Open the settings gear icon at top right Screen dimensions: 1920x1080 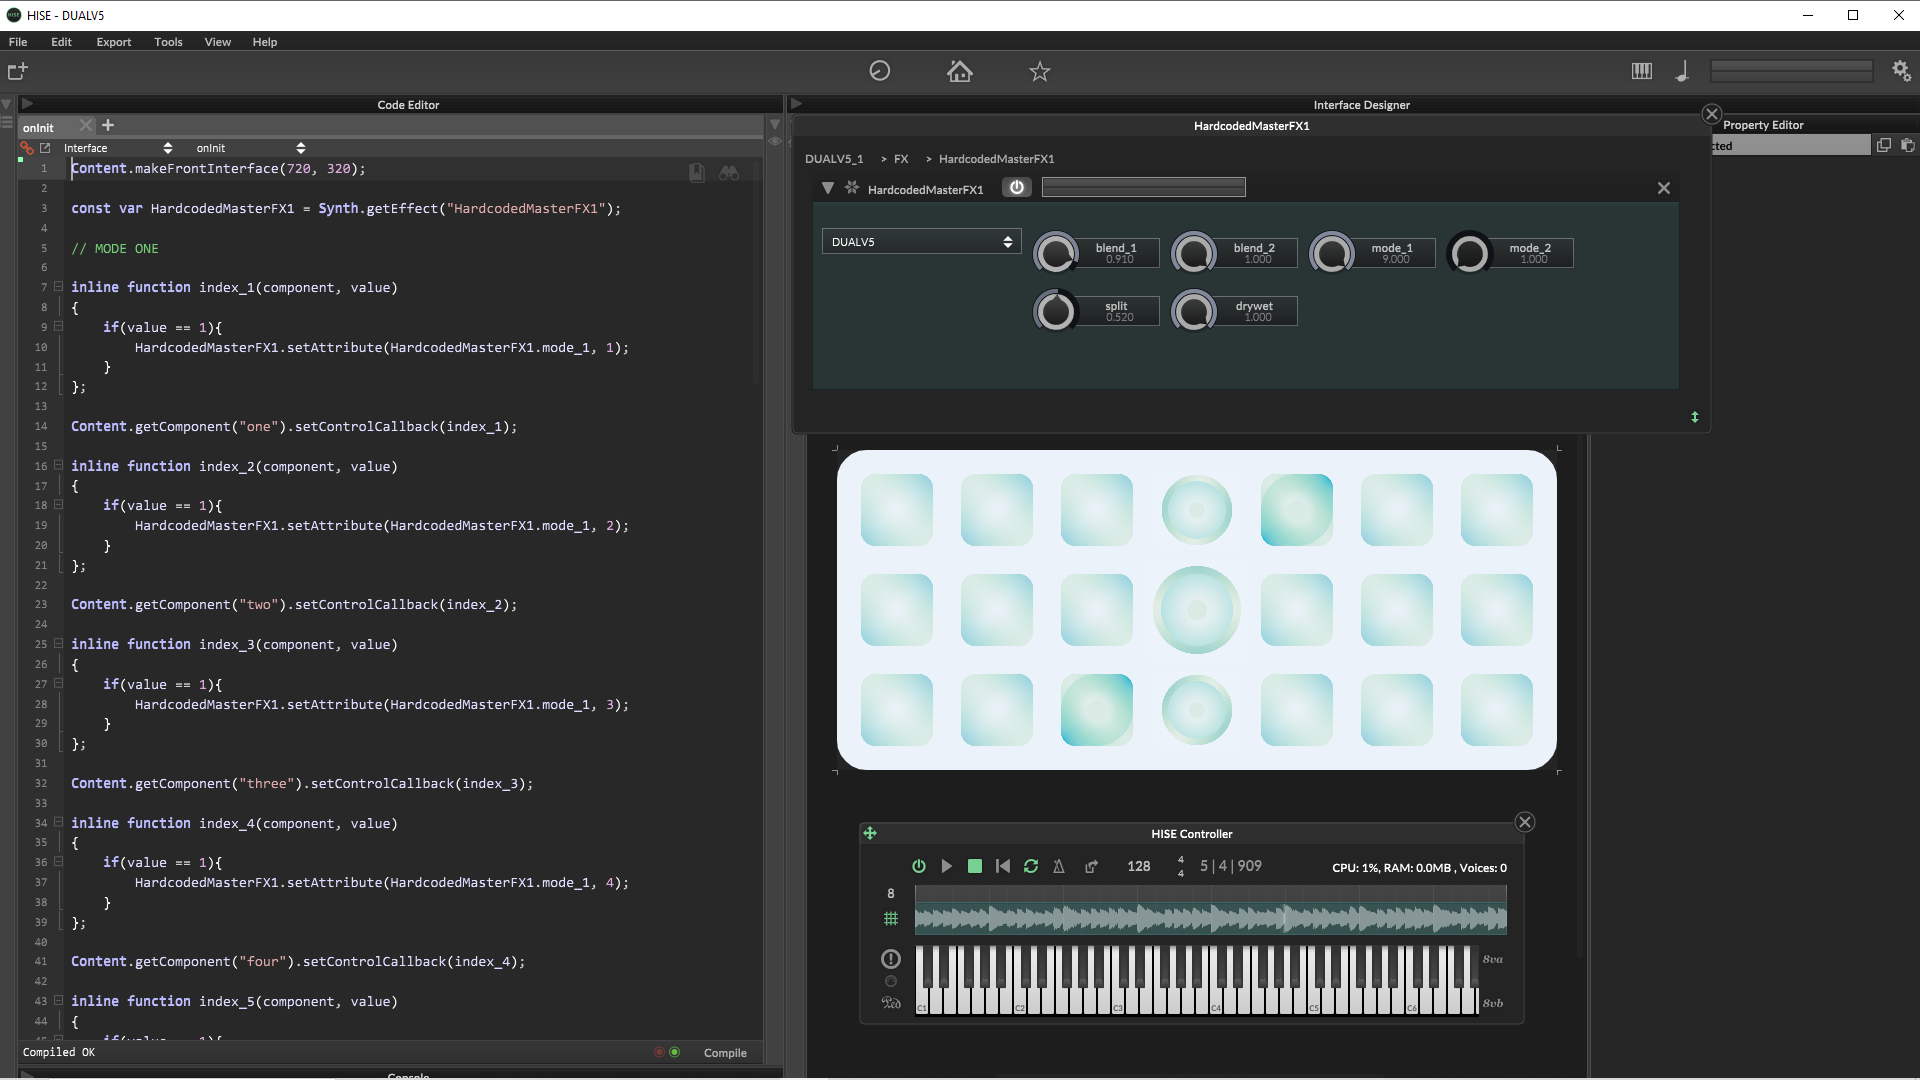[x=1901, y=71]
